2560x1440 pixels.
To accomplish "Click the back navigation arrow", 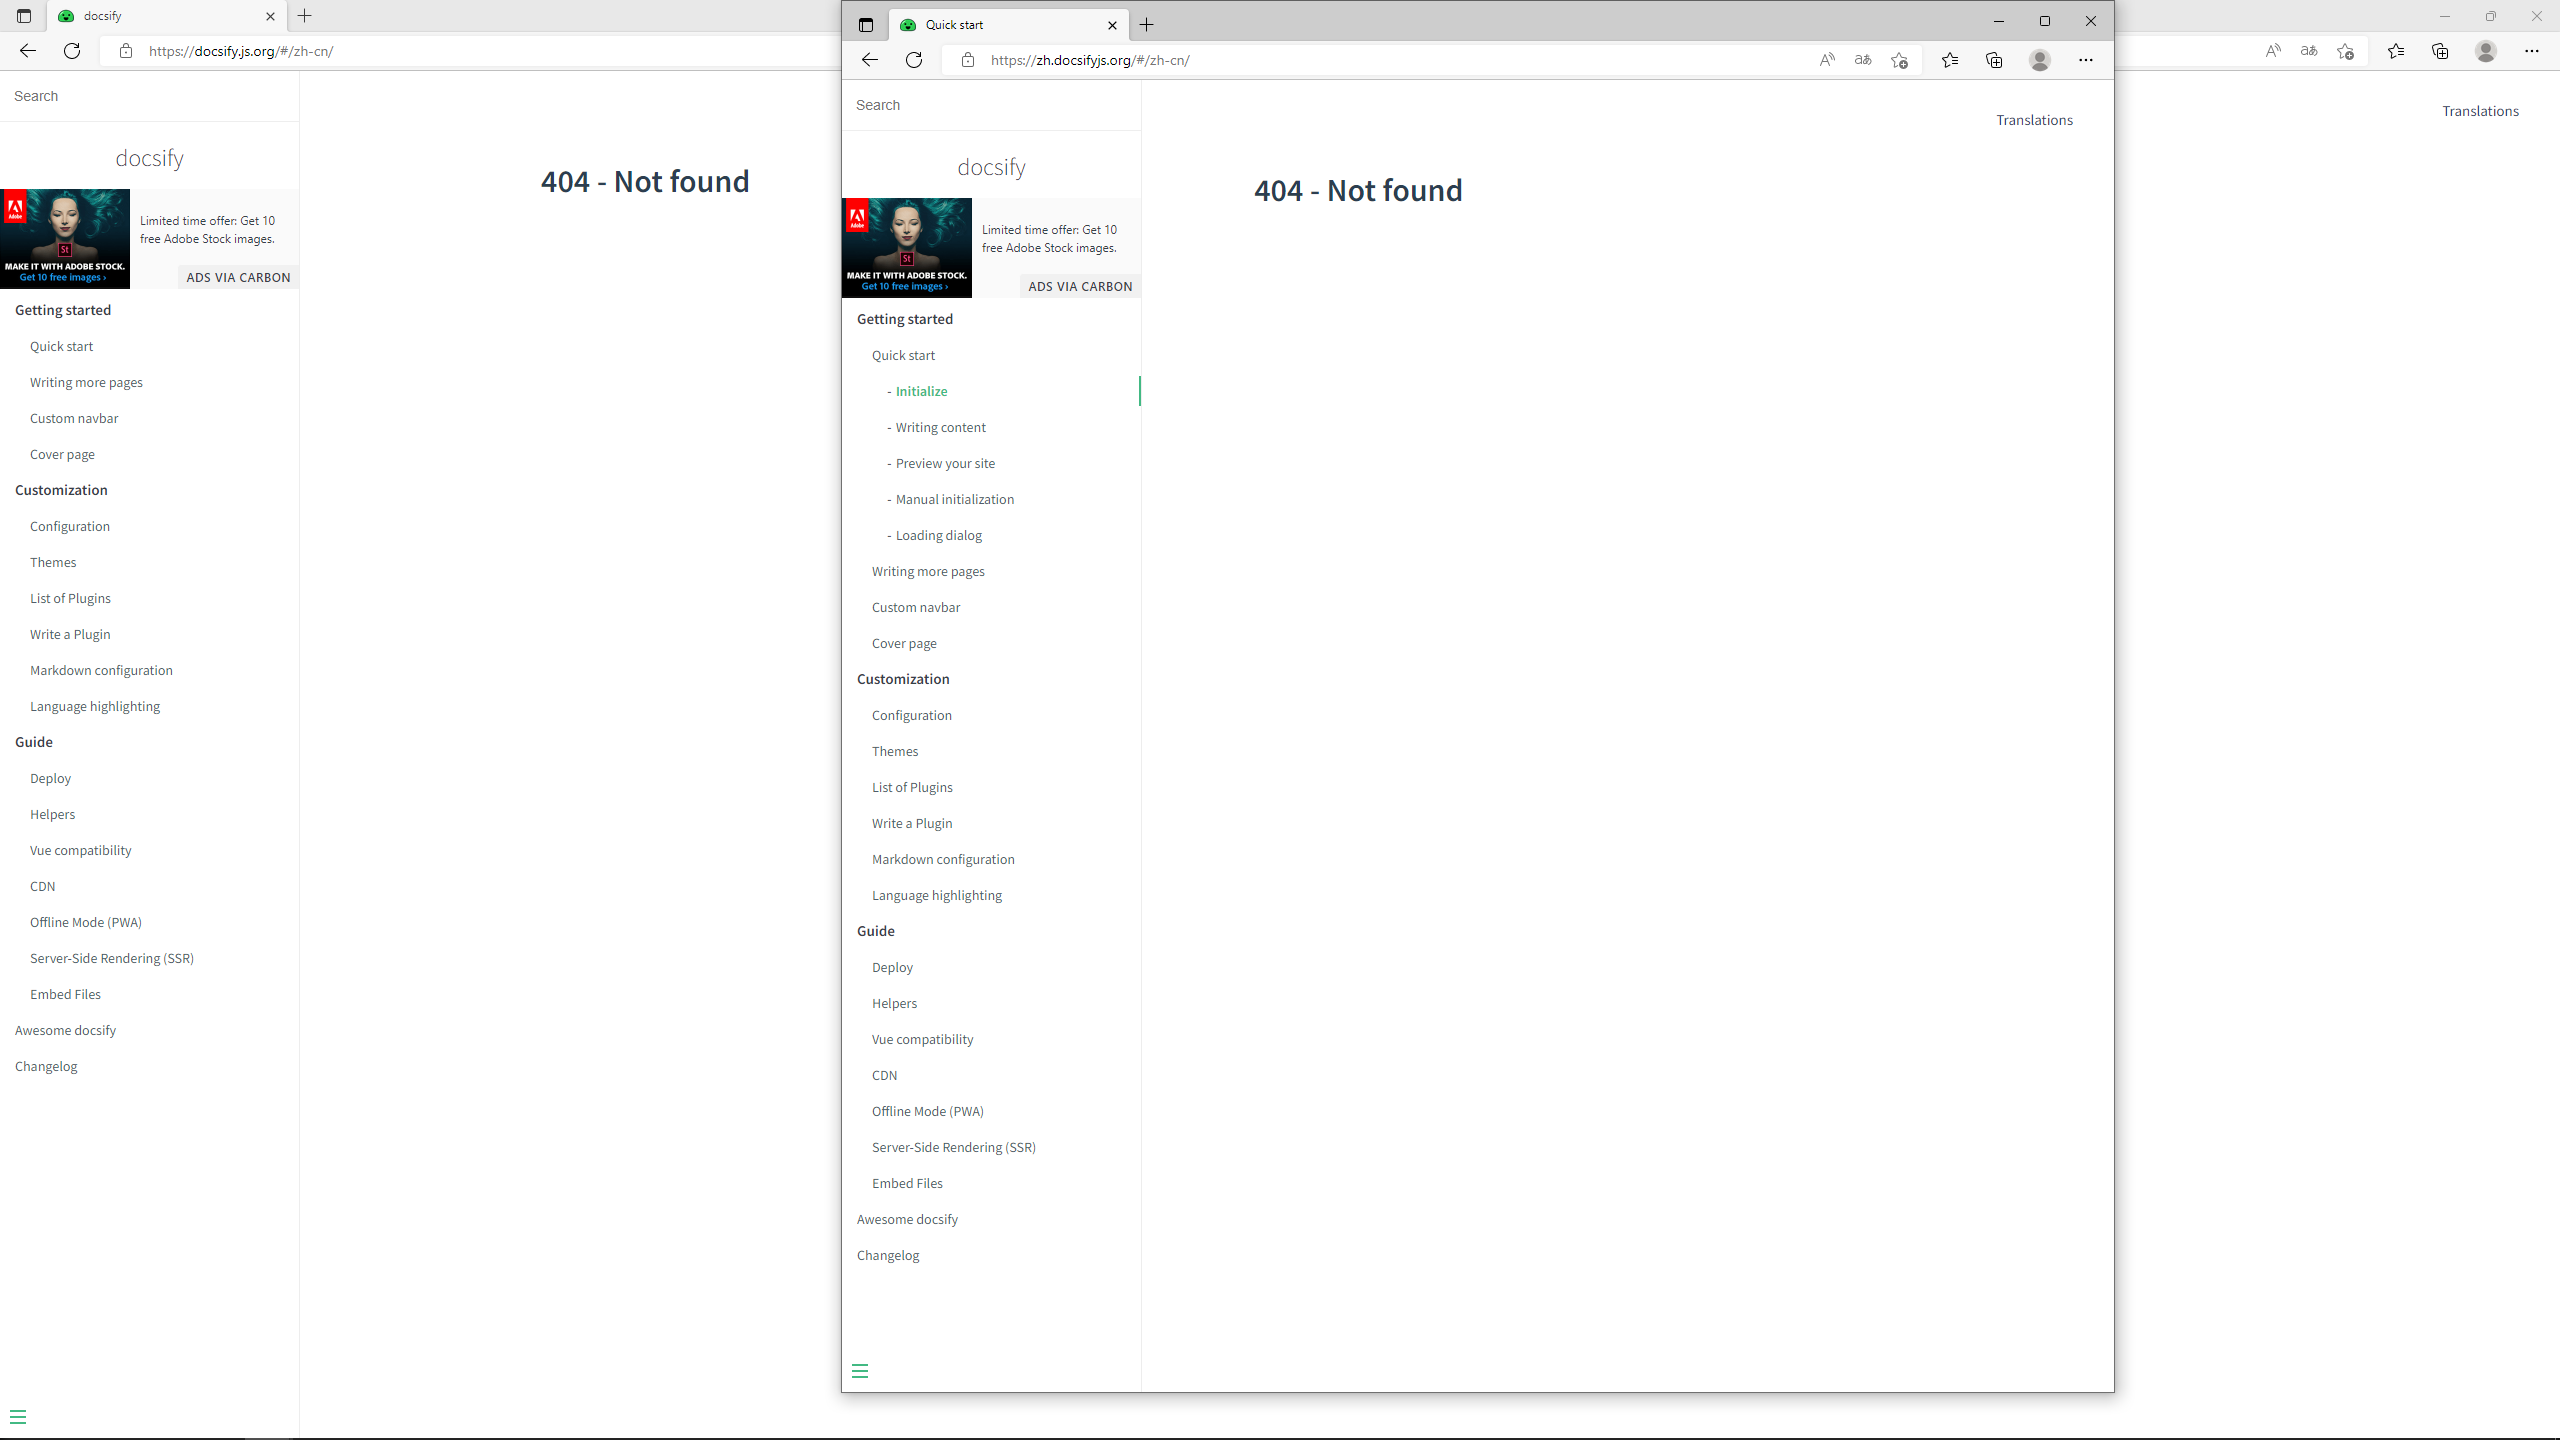I will (x=868, y=60).
